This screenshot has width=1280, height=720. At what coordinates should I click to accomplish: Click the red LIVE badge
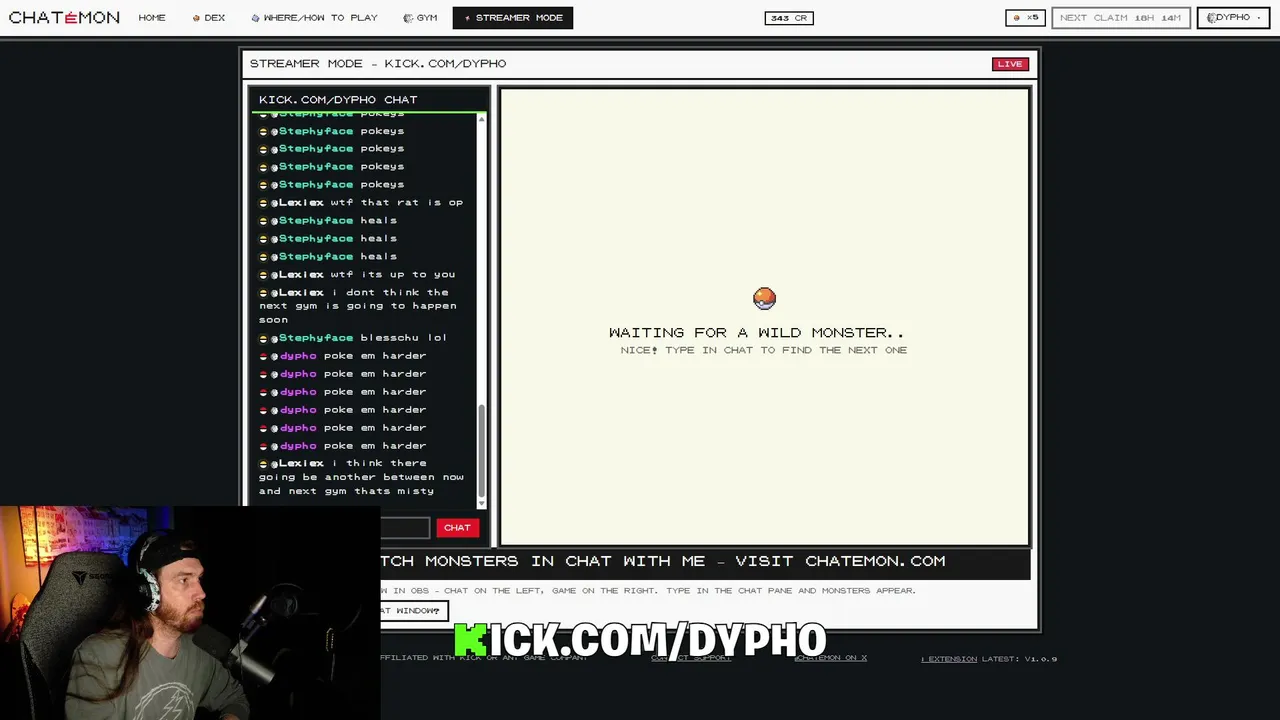[1010, 64]
